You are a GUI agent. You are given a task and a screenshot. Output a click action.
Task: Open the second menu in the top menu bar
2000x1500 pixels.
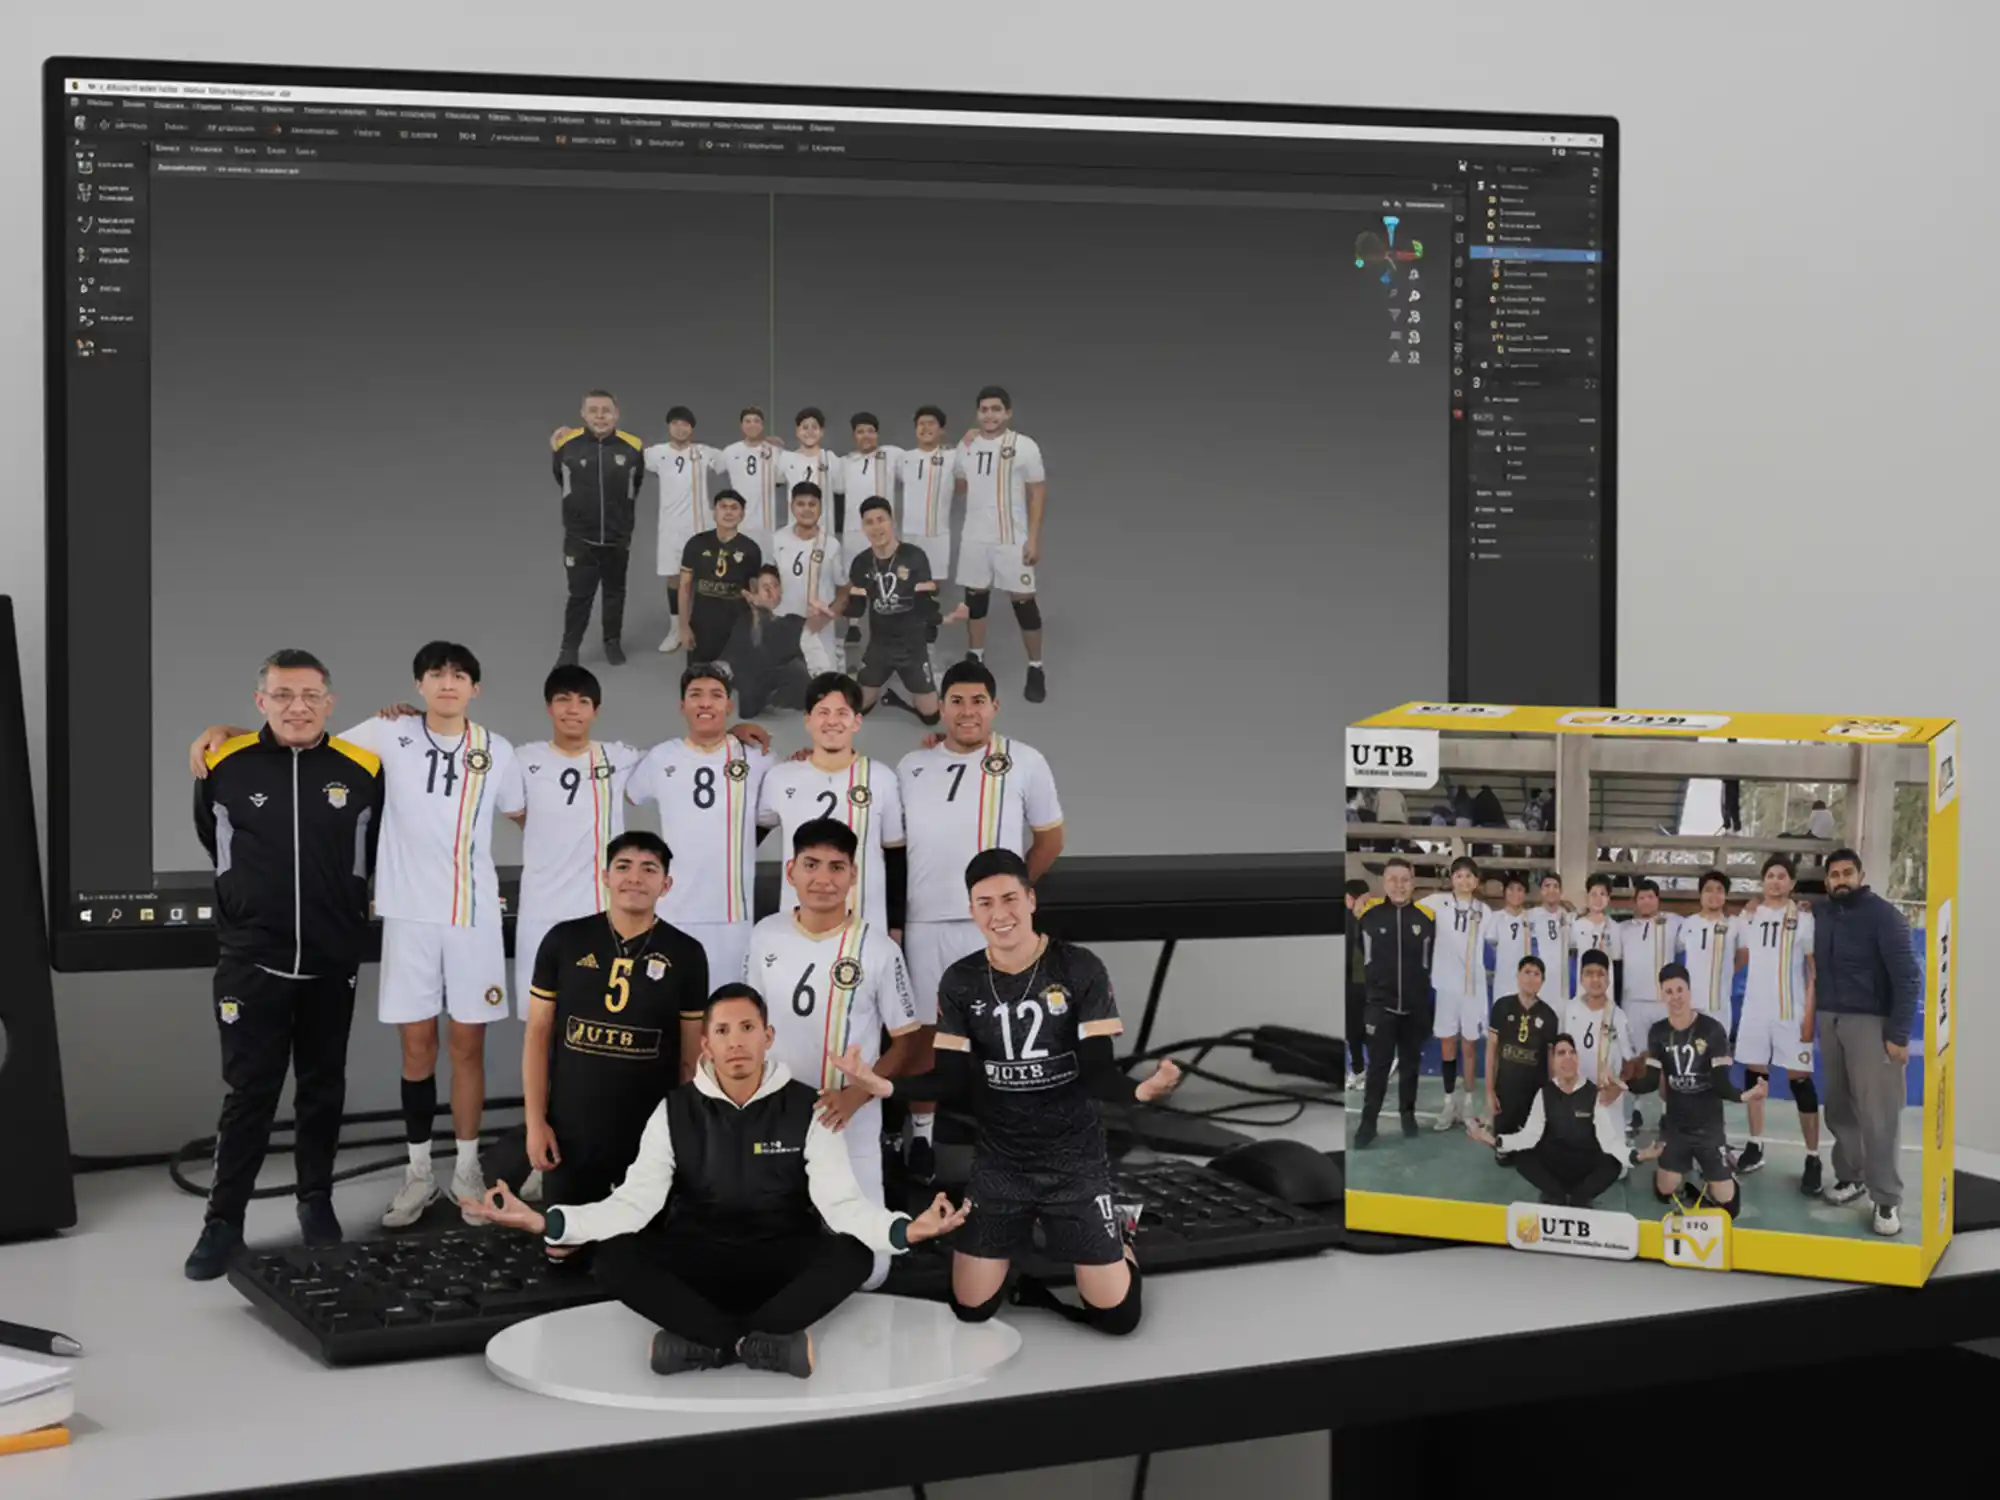[134, 104]
